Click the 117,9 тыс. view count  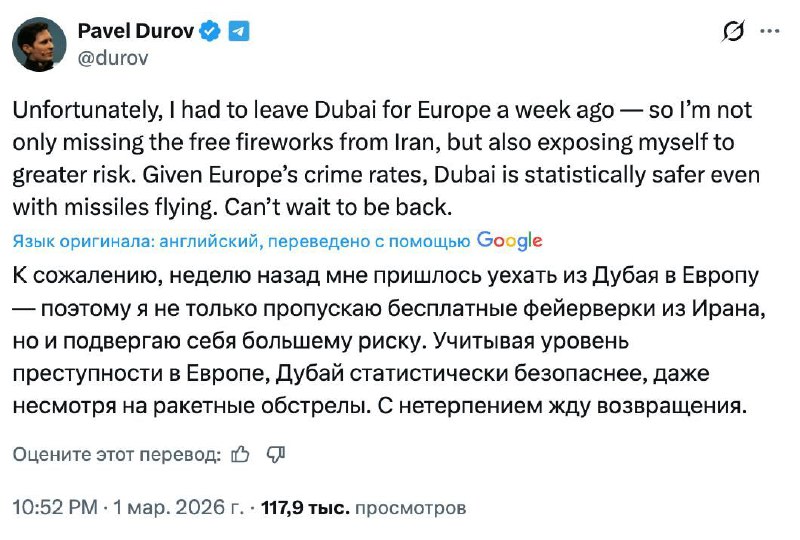coord(305,507)
